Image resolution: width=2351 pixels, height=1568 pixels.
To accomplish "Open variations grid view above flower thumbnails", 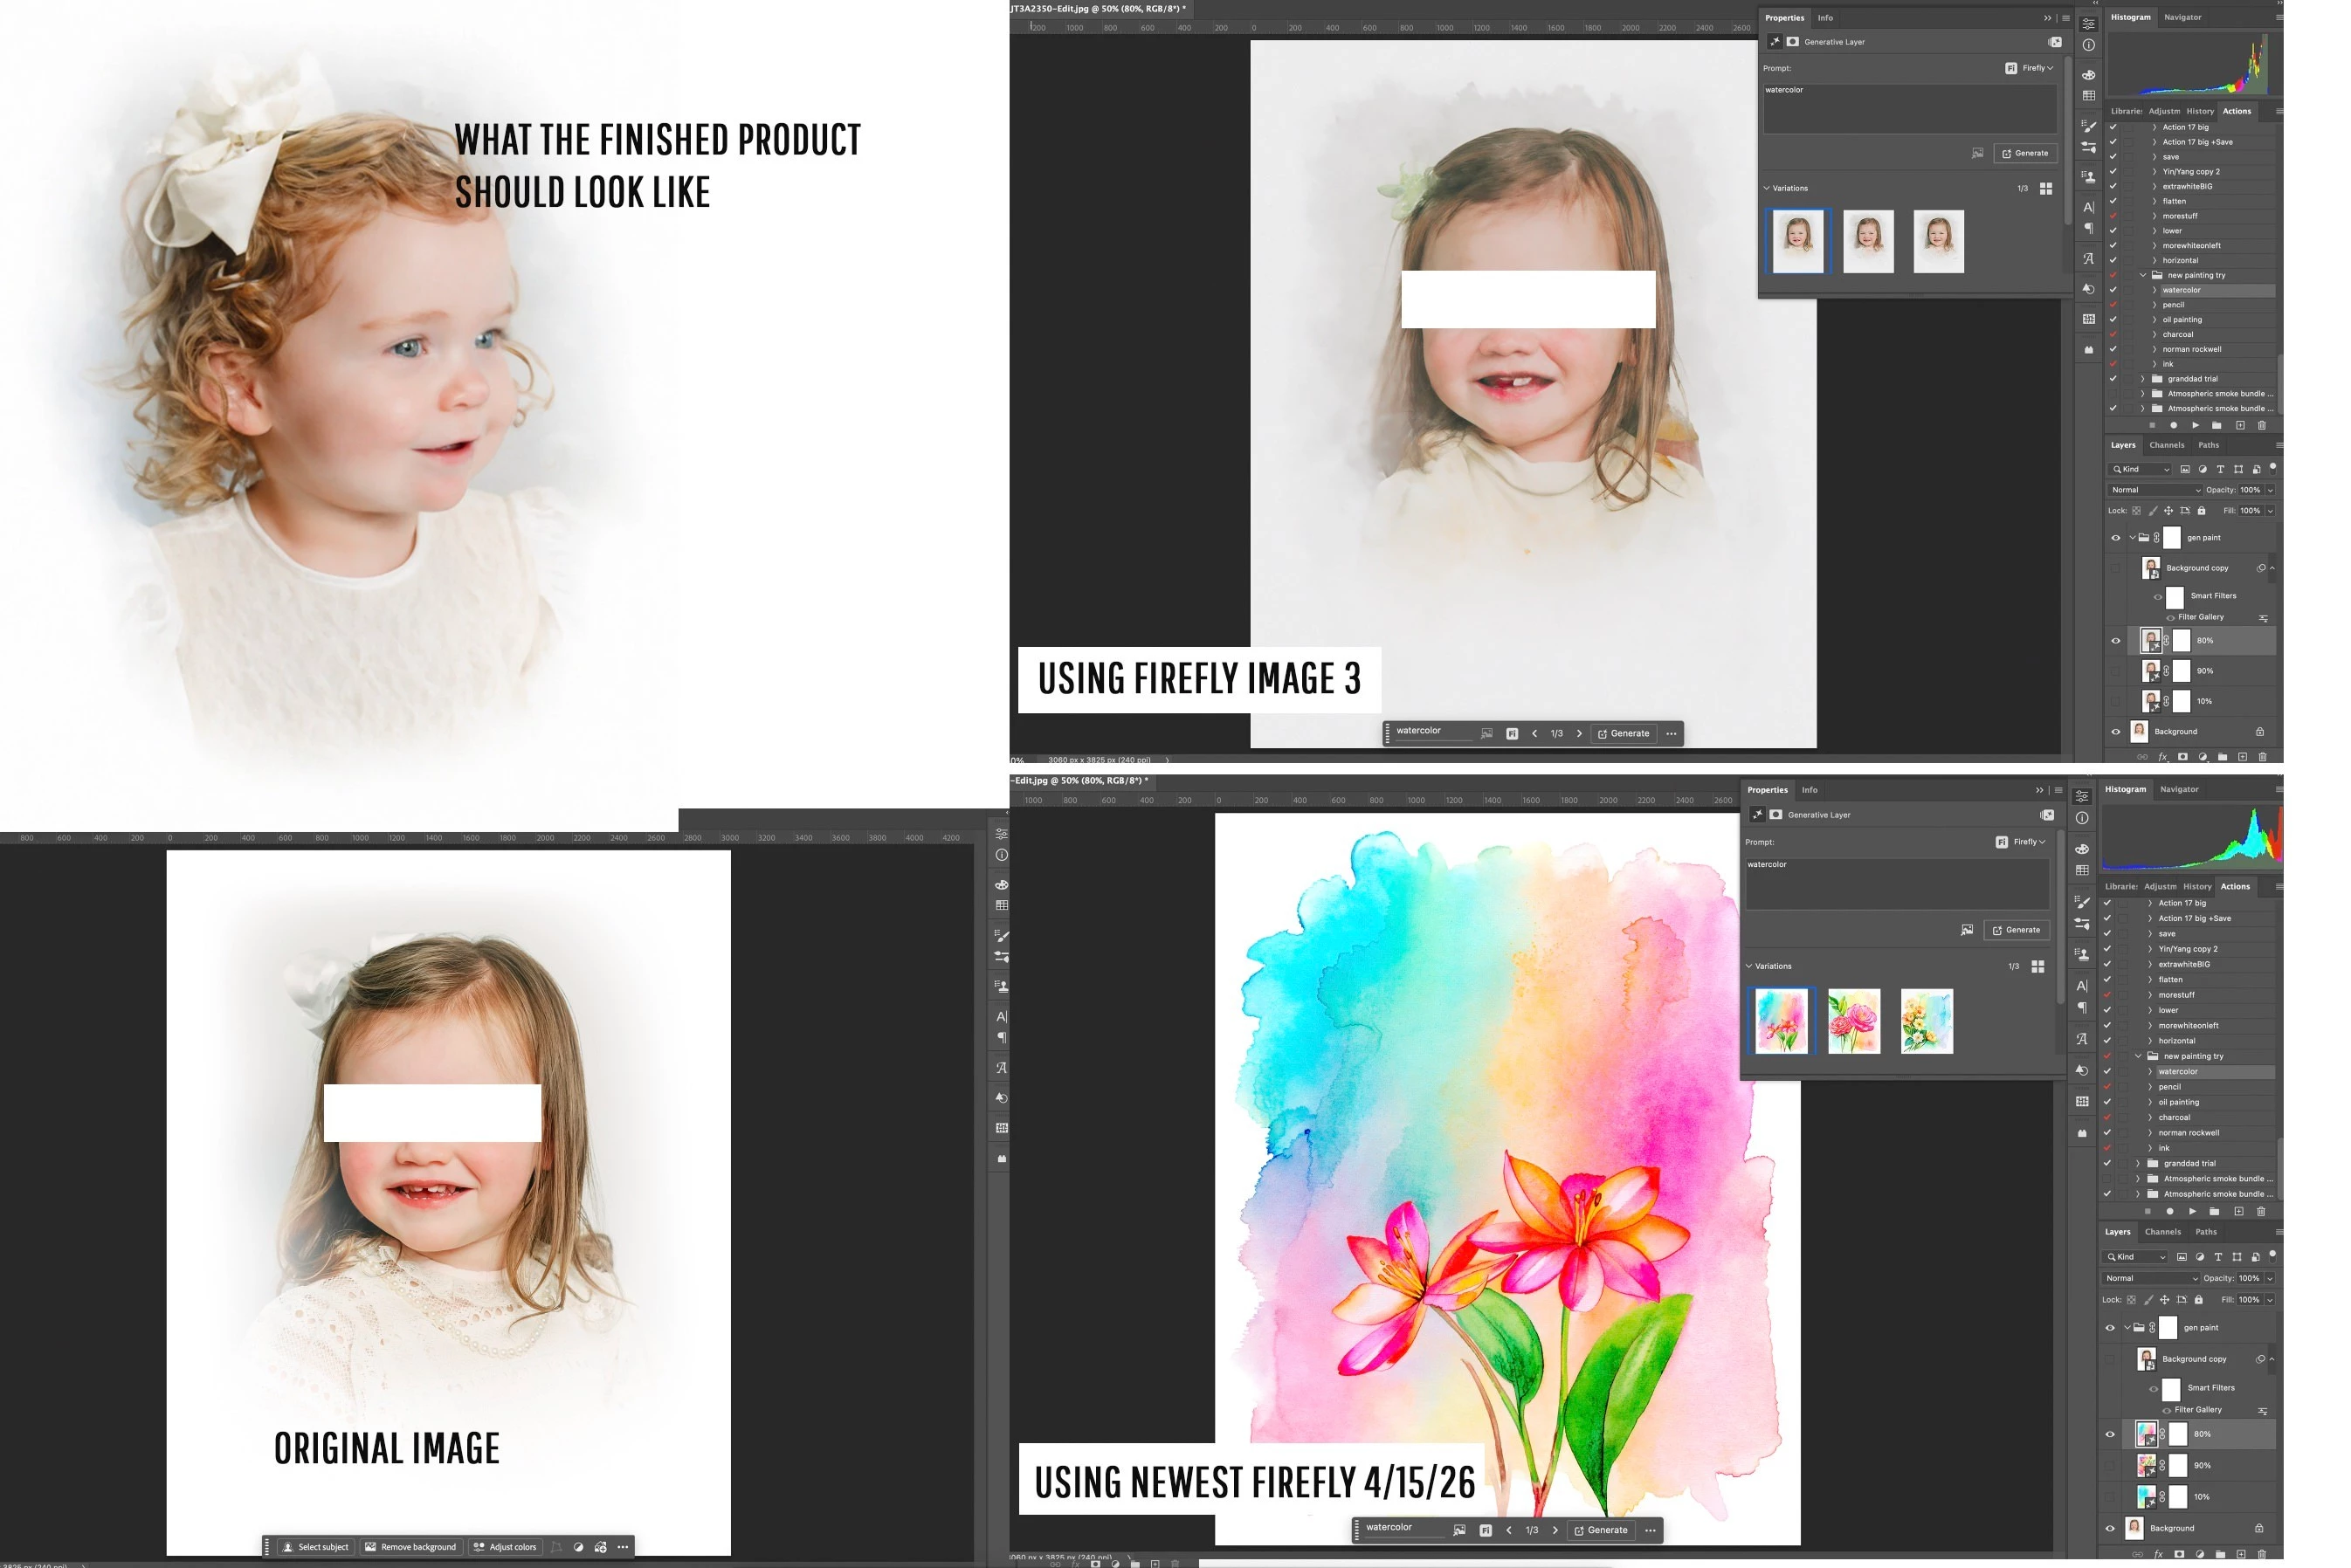I will point(2037,966).
